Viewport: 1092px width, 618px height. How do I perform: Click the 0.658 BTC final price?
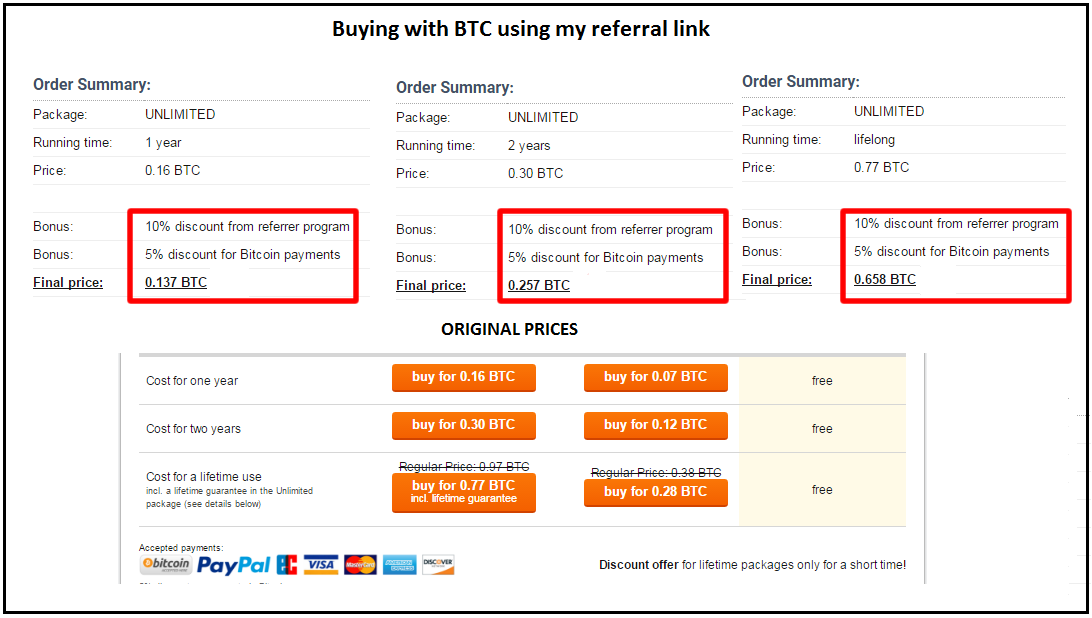pos(885,279)
